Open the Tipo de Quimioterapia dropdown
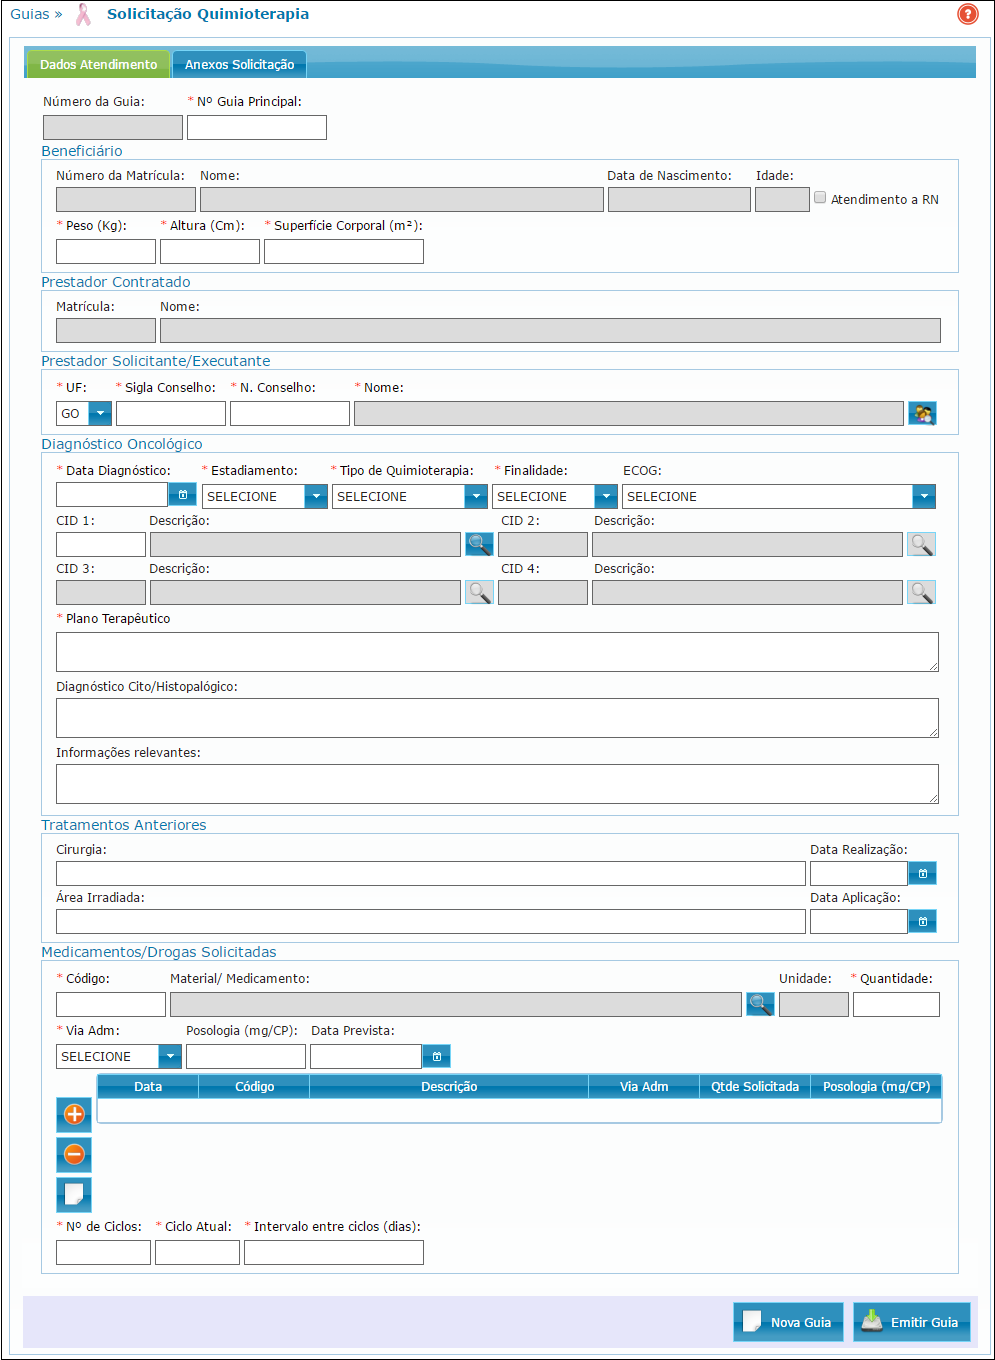This screenshot has height=1360, width=995. click(x=475, y=496)
